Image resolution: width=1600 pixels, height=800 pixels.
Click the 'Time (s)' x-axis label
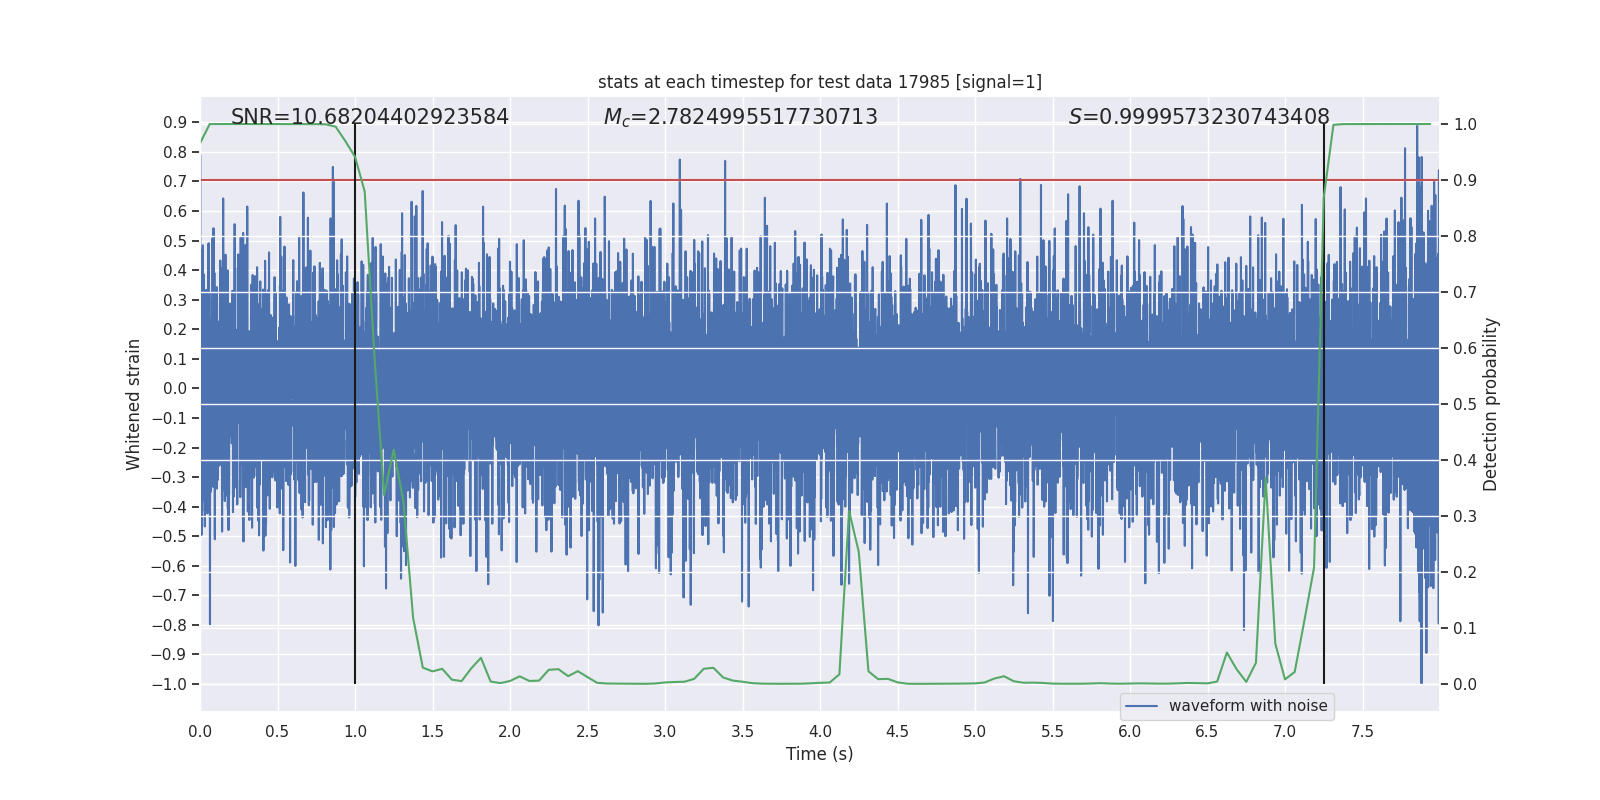click(x=820, y=754)
